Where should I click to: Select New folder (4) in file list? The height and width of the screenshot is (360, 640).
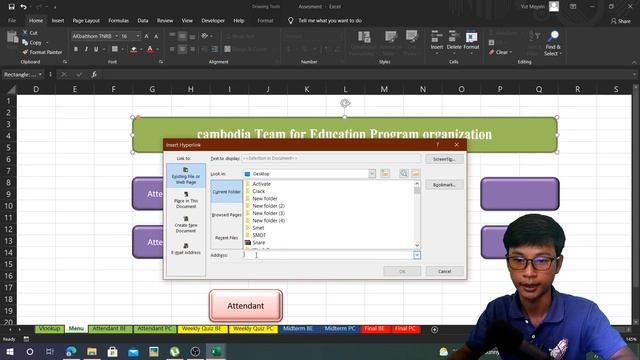click(x=268, y=220)
